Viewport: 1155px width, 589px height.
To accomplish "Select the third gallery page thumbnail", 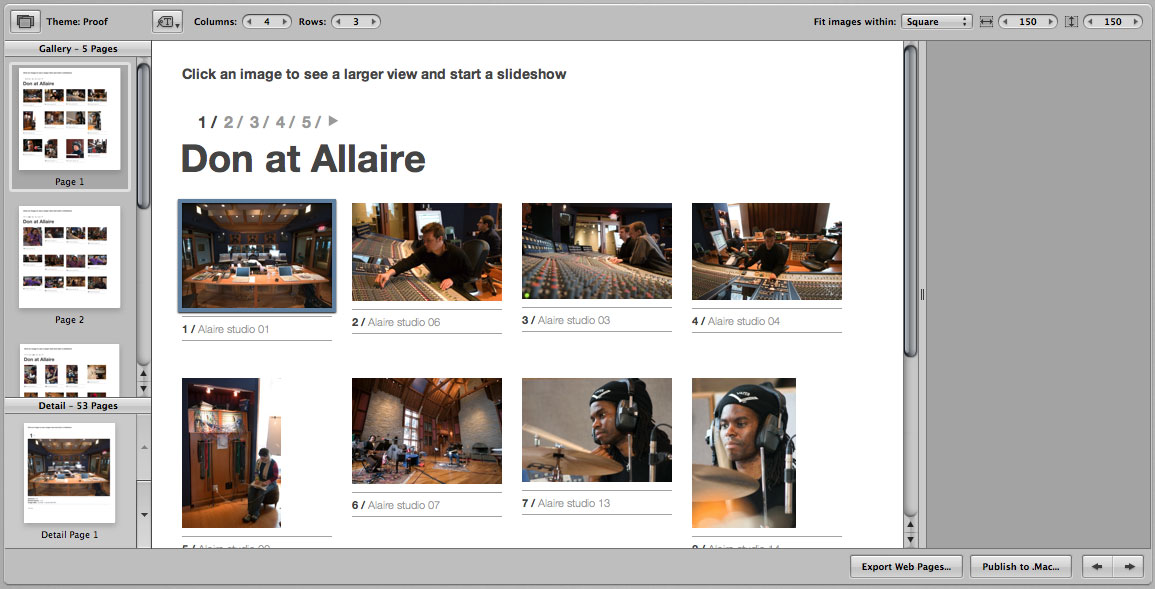I will click(x=69, y=370).
